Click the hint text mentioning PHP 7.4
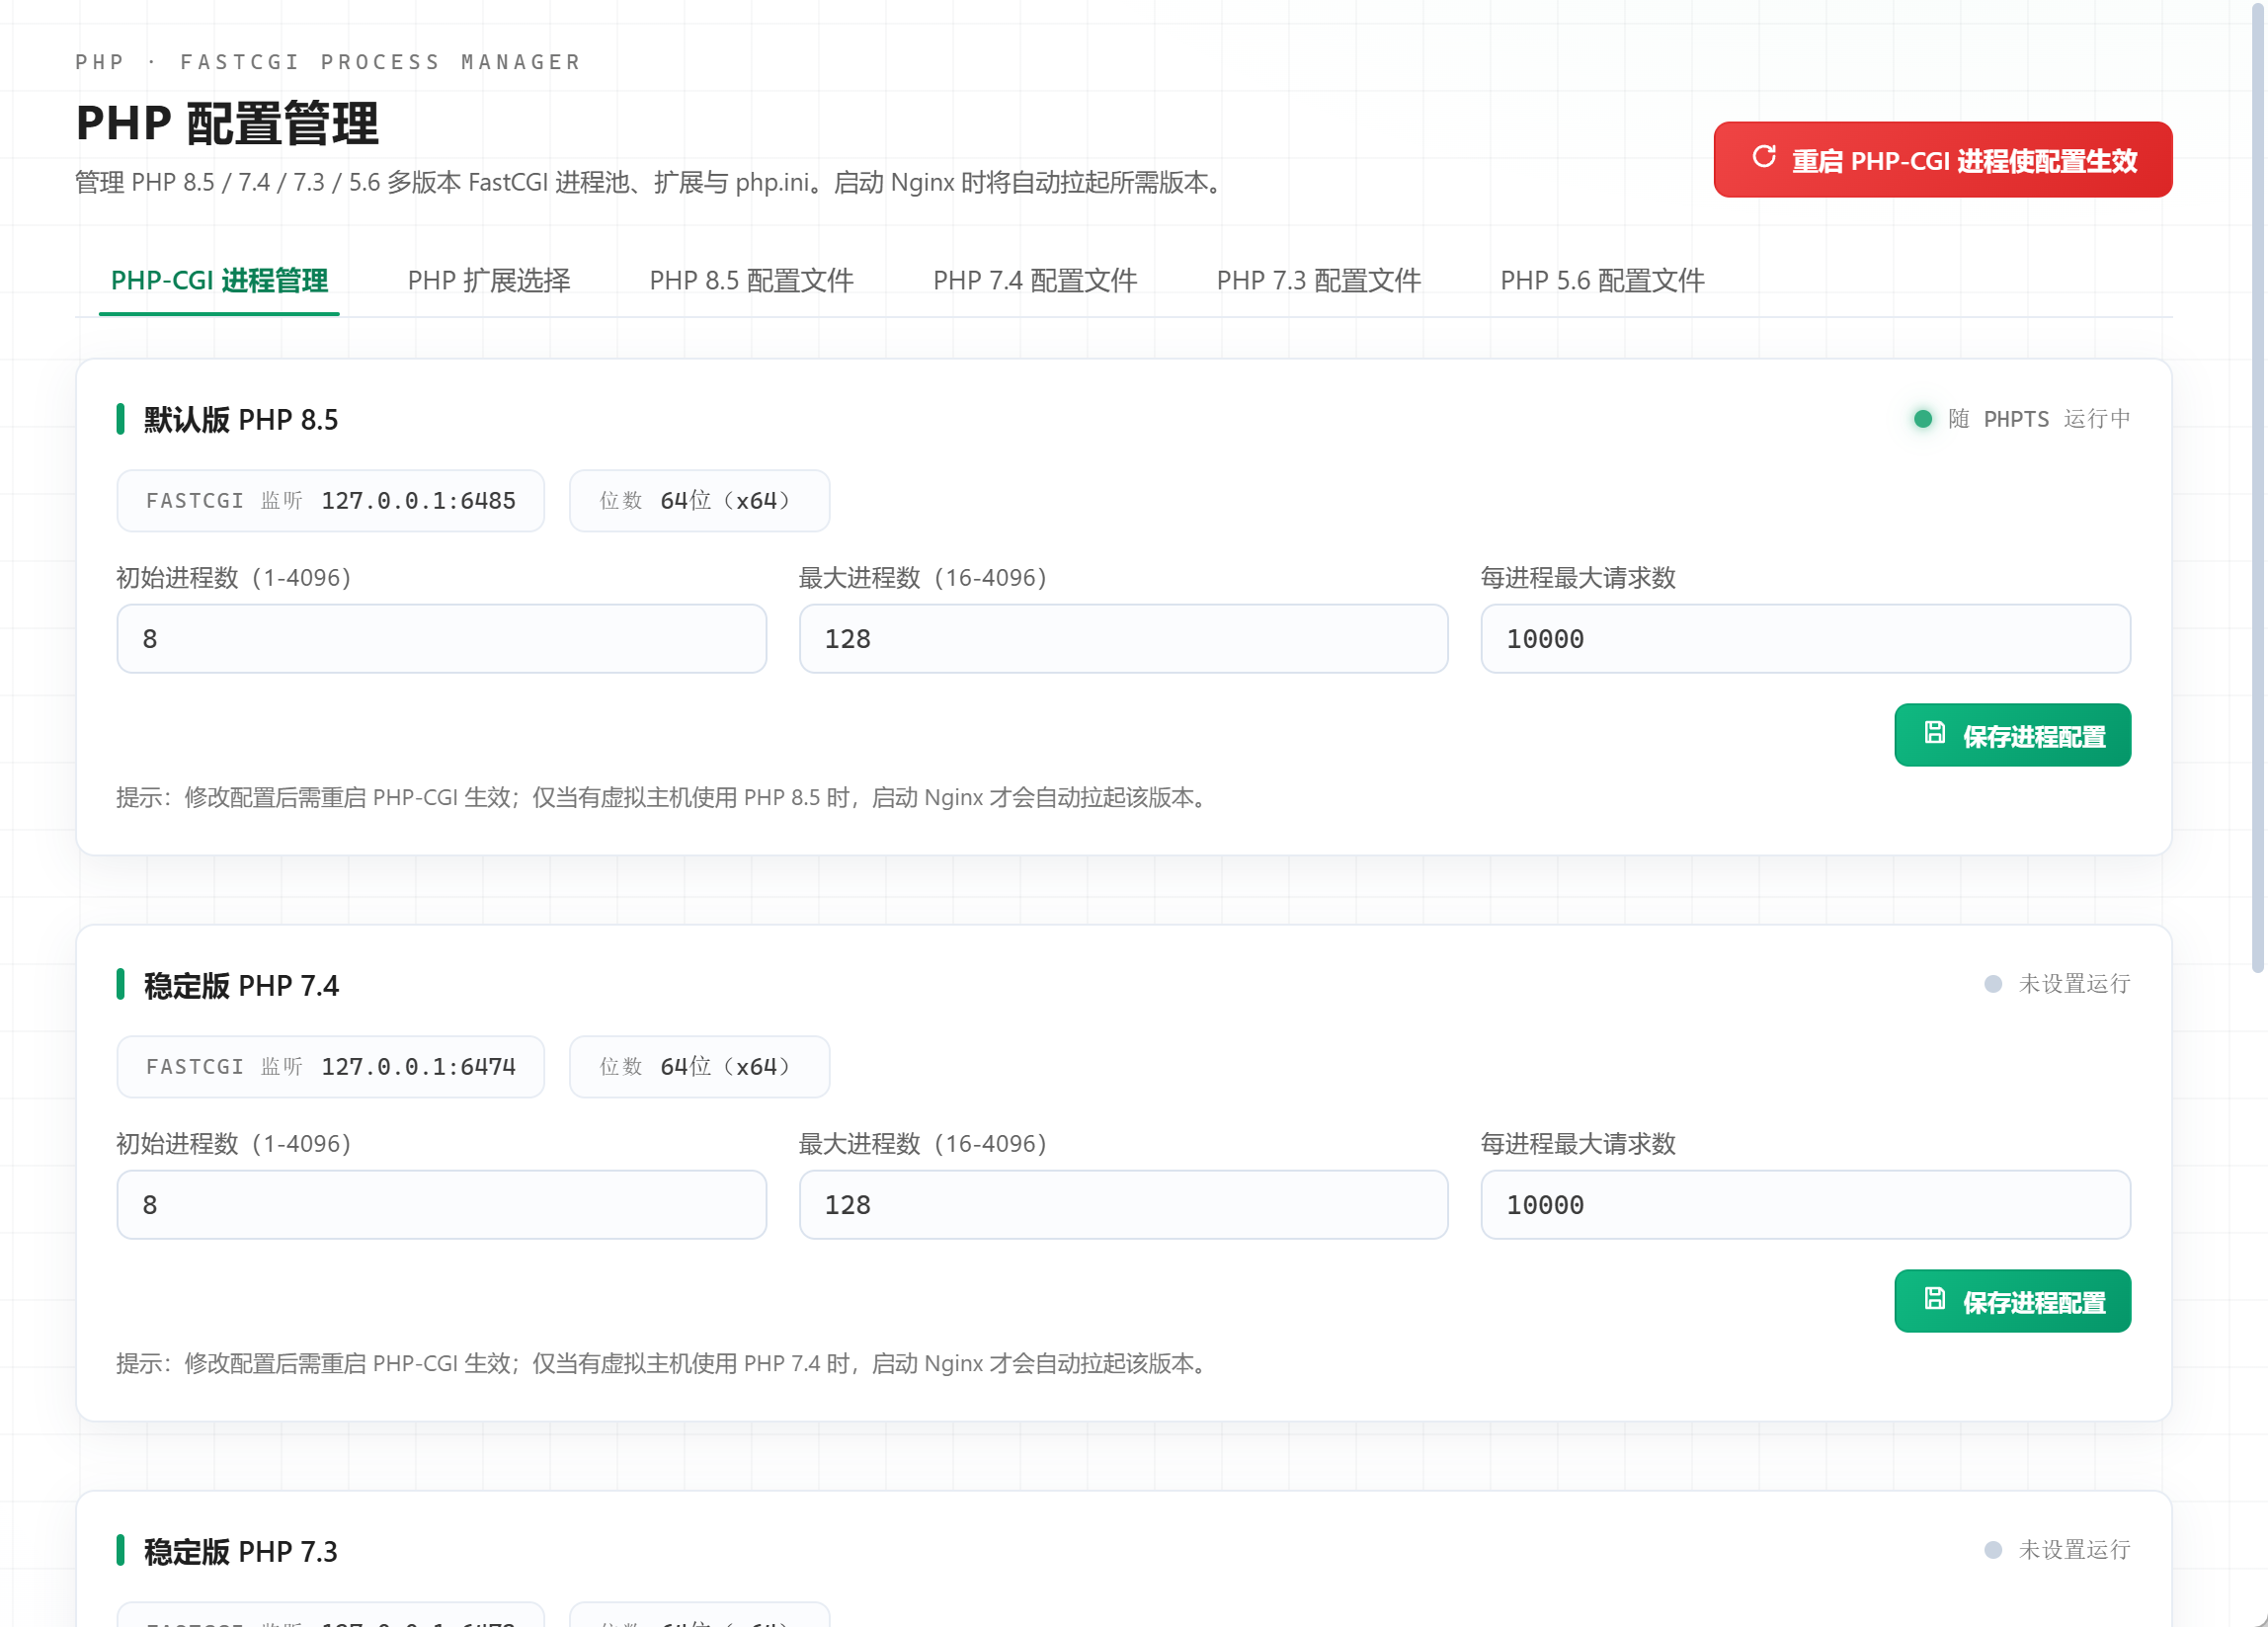 (x=663, y=1364)
